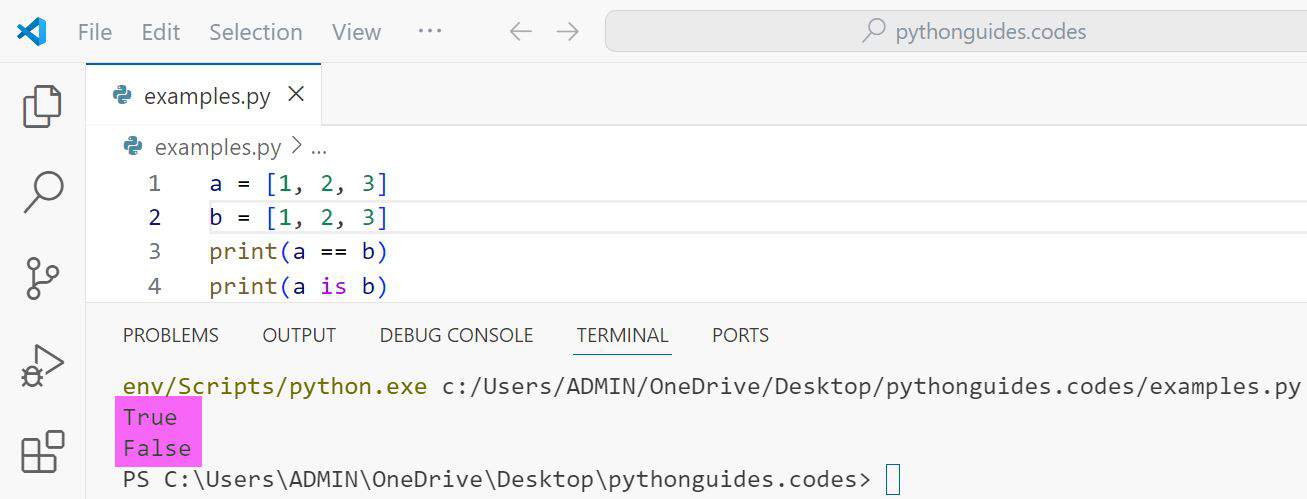Expand breadcrumb symbol list after examples.py
This screenshot has width=1307, height=499.
[x=319, y=148]
